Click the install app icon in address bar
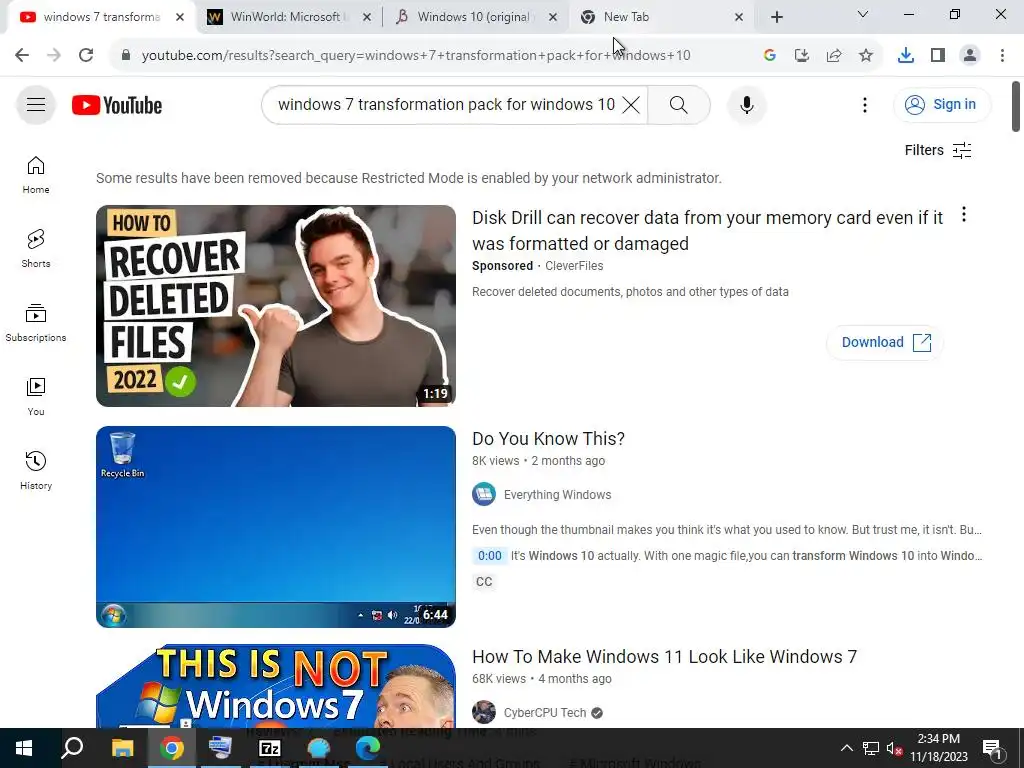1024x768 pixels. [x=801, y=55]
